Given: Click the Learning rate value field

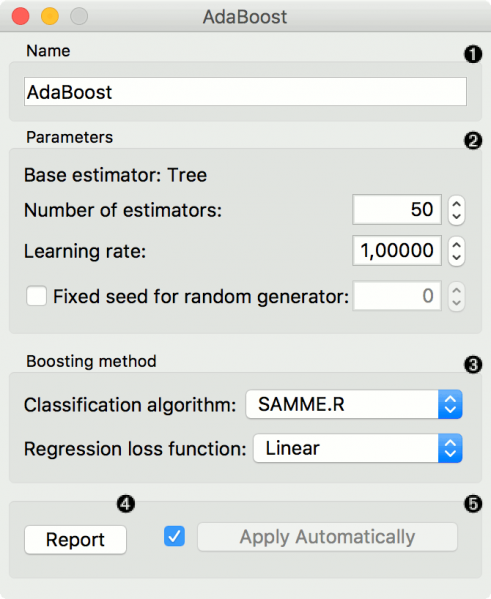Looking at the screenshot, I should coord(397,251).
